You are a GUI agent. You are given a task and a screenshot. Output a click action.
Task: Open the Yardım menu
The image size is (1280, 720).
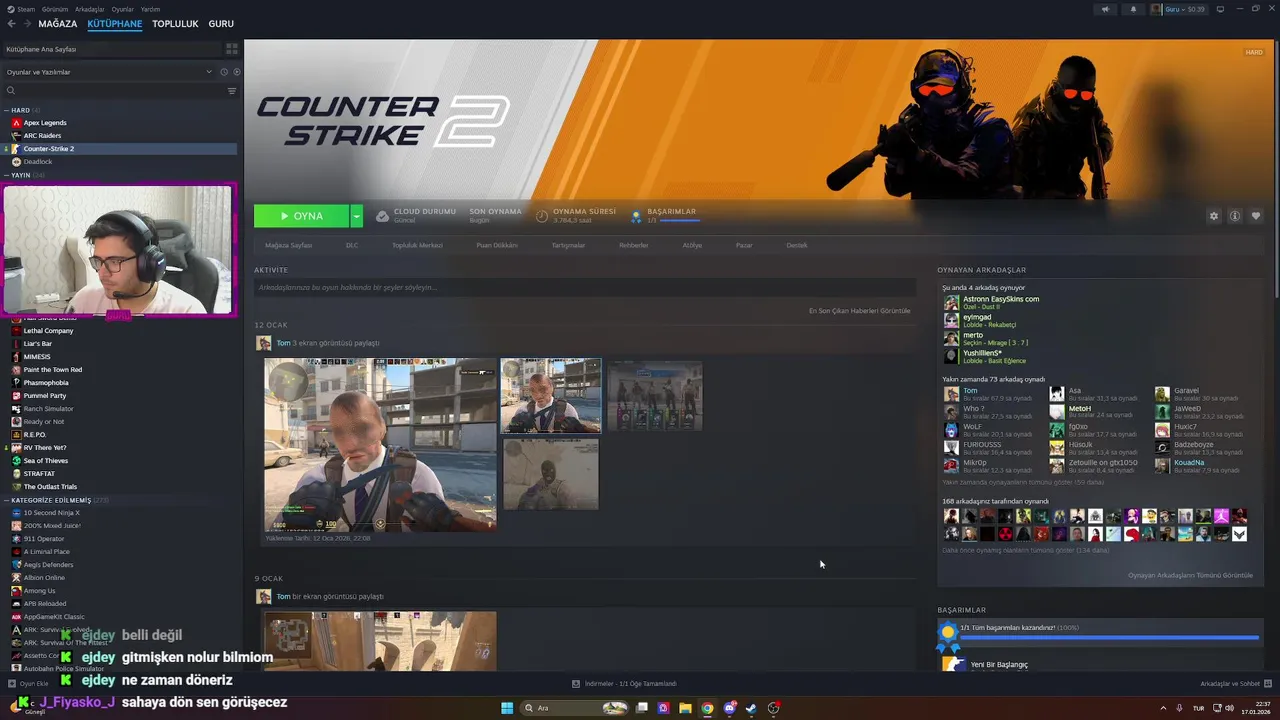[150, 9]
